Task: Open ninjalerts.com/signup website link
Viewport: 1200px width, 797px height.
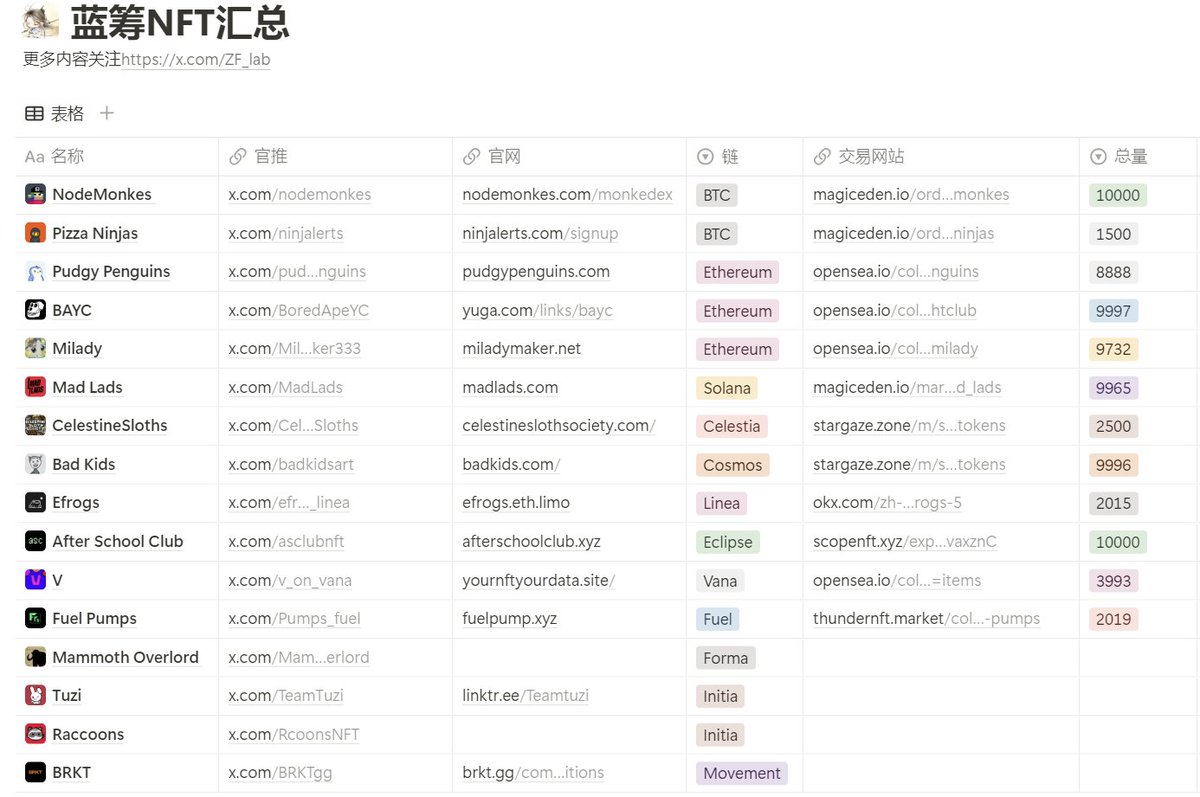Action: coord(540,233)
